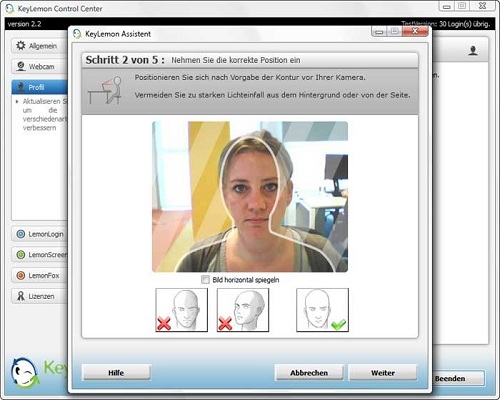Viewport: 500px width, 400px height.
Task: Open the LemonScreen green icon entry
Action: click(x=21, y=255)
